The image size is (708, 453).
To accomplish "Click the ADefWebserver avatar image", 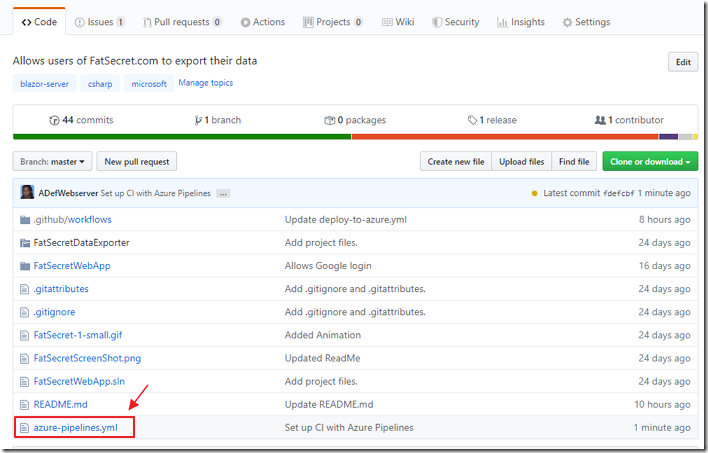I will pyautogui.click(x=27, y=192).
